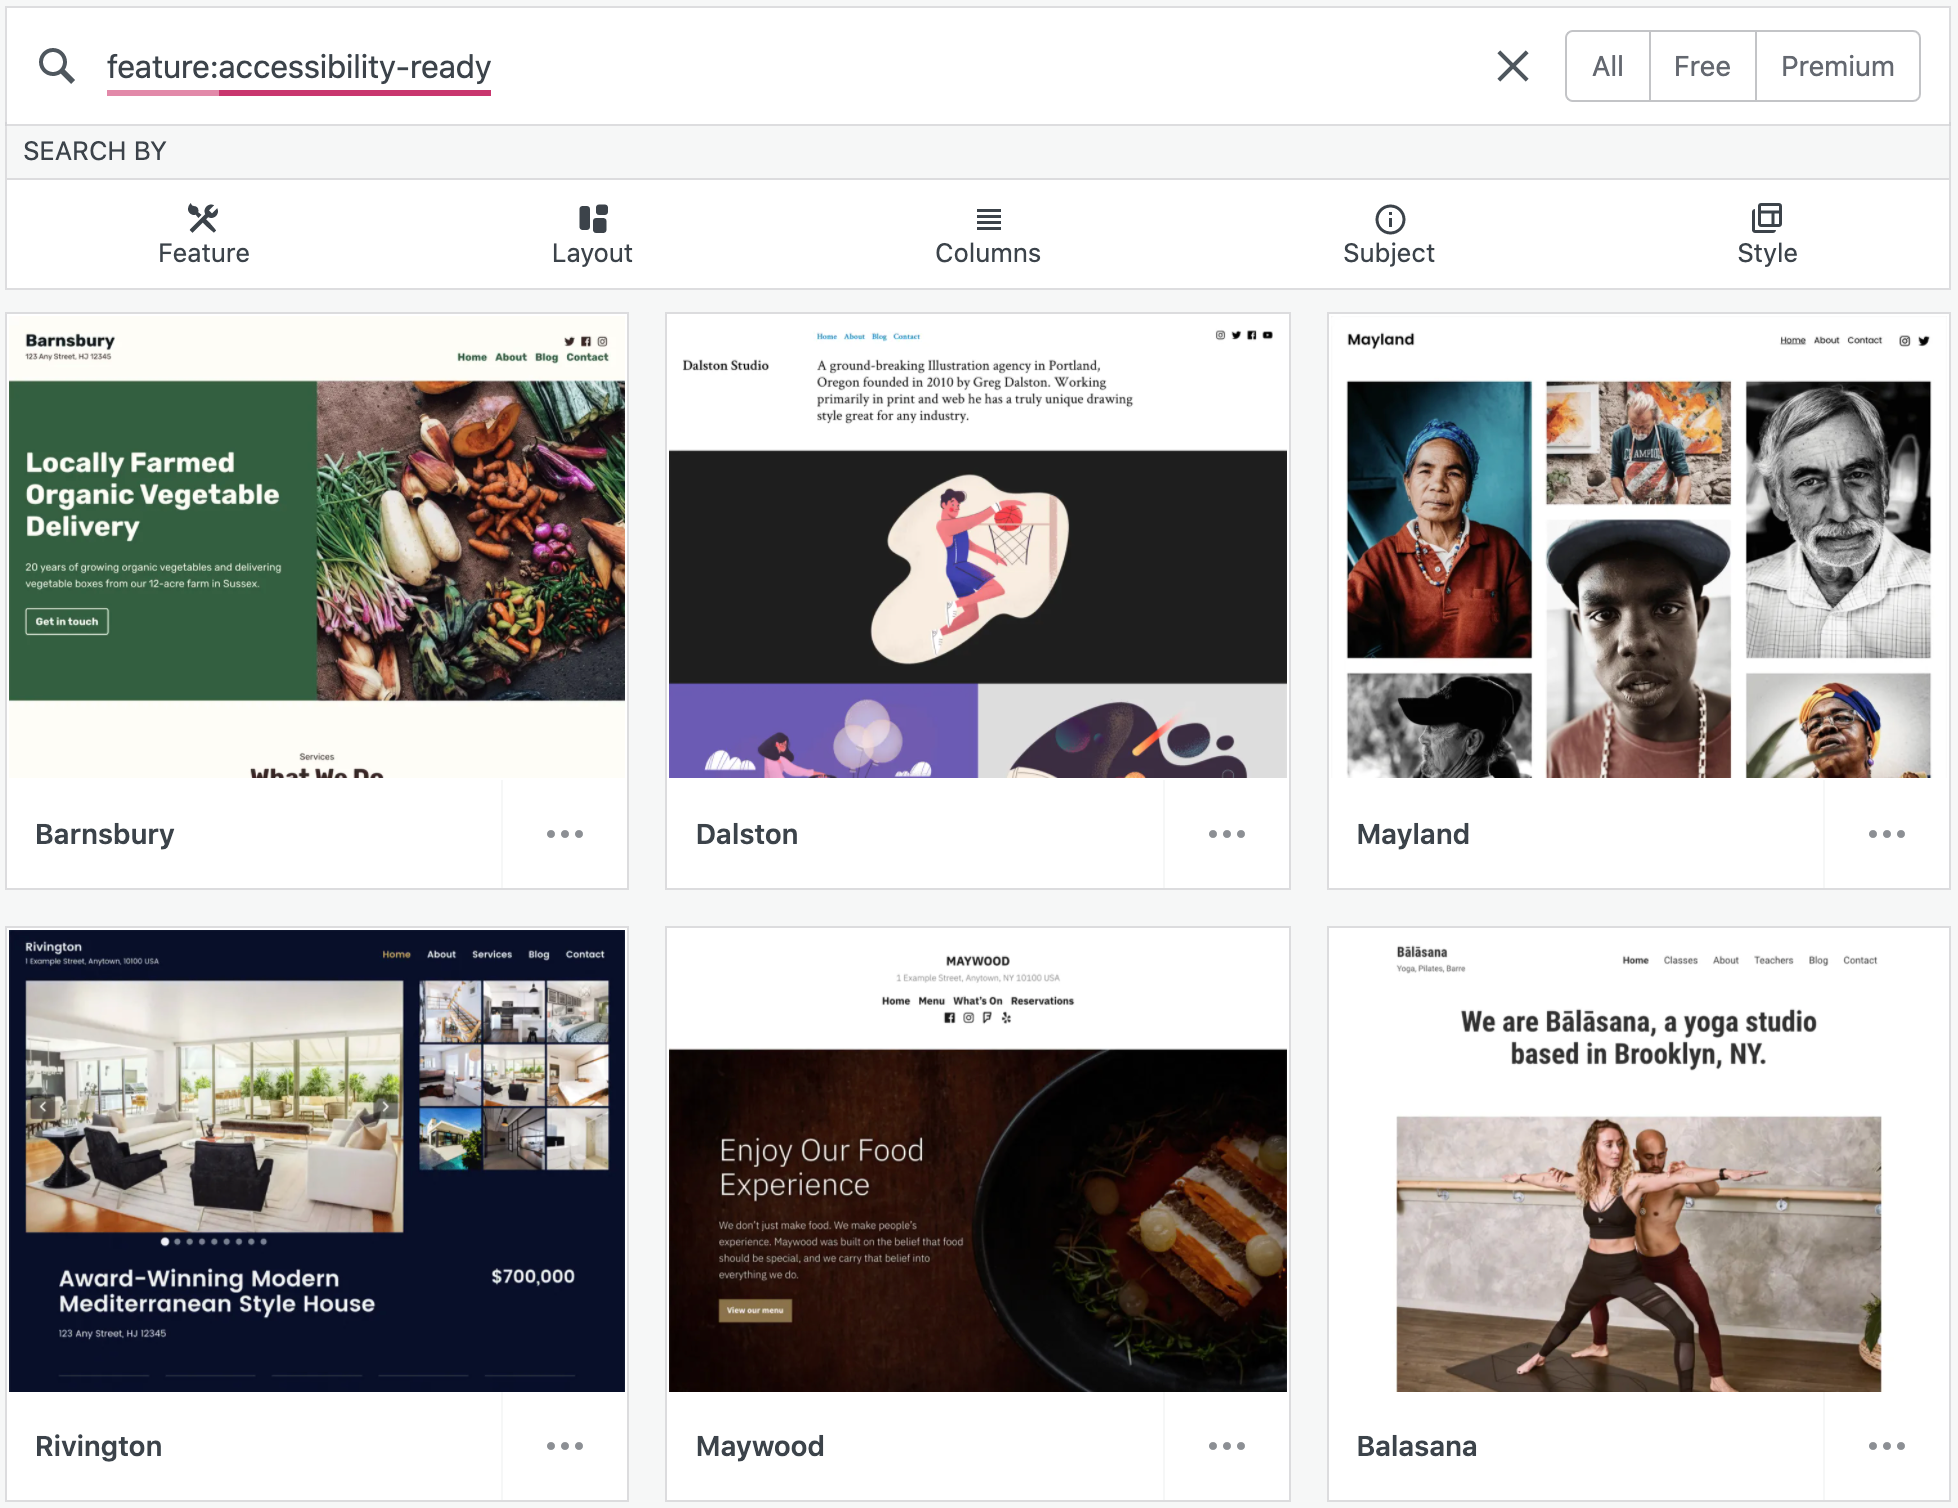Click the Balasana theme name

(1416, 1446)
